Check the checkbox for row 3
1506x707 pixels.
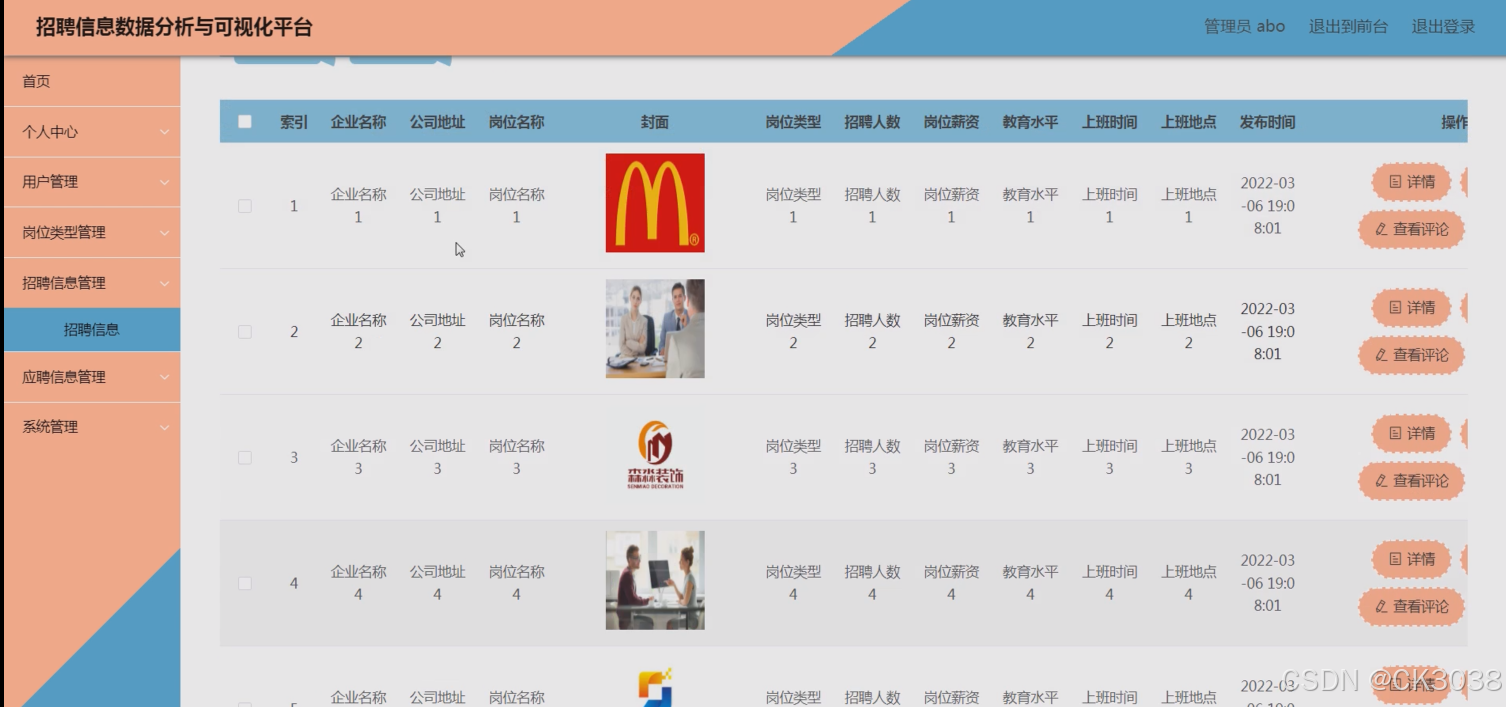245,457
